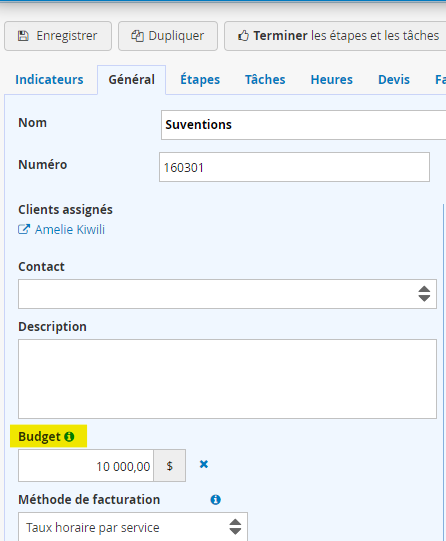This screenshot has height=541, width=446.
Task: Go to the Tâches tab
Action: tap(265, 80)
